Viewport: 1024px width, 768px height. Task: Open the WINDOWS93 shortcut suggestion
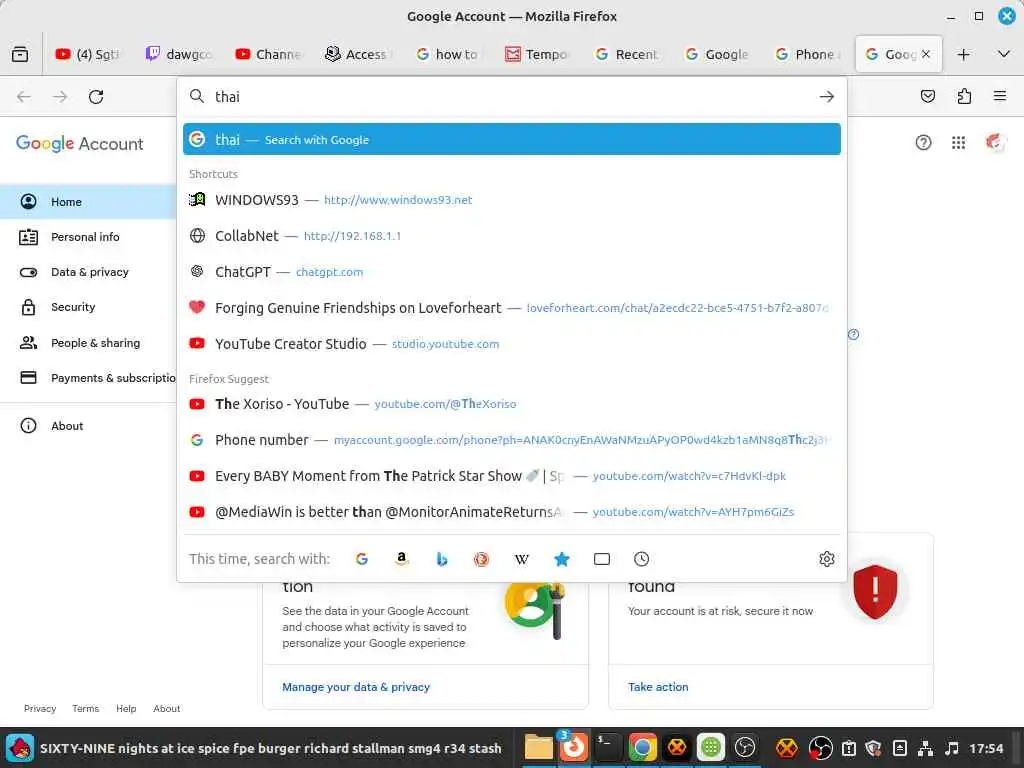(512, 200)
